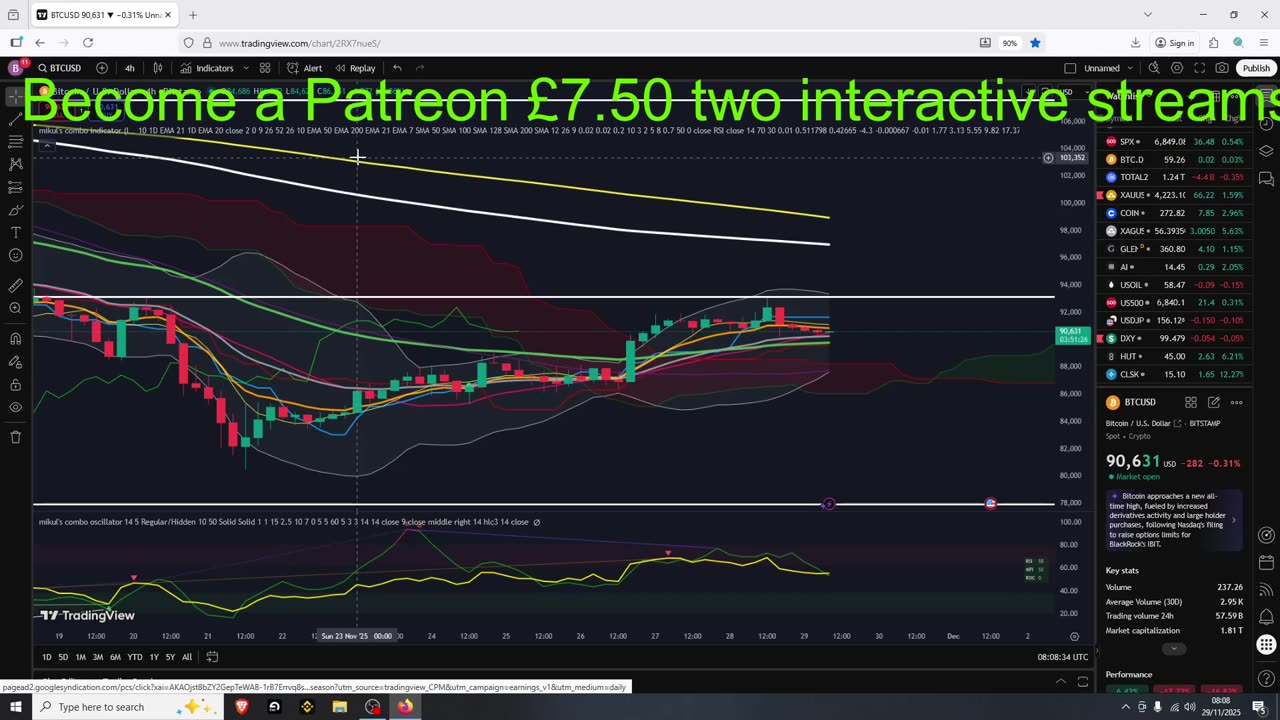This screenshot has height=720, width=1280.
Task: Open the go to date calendar icon
Action: (212, 657)
